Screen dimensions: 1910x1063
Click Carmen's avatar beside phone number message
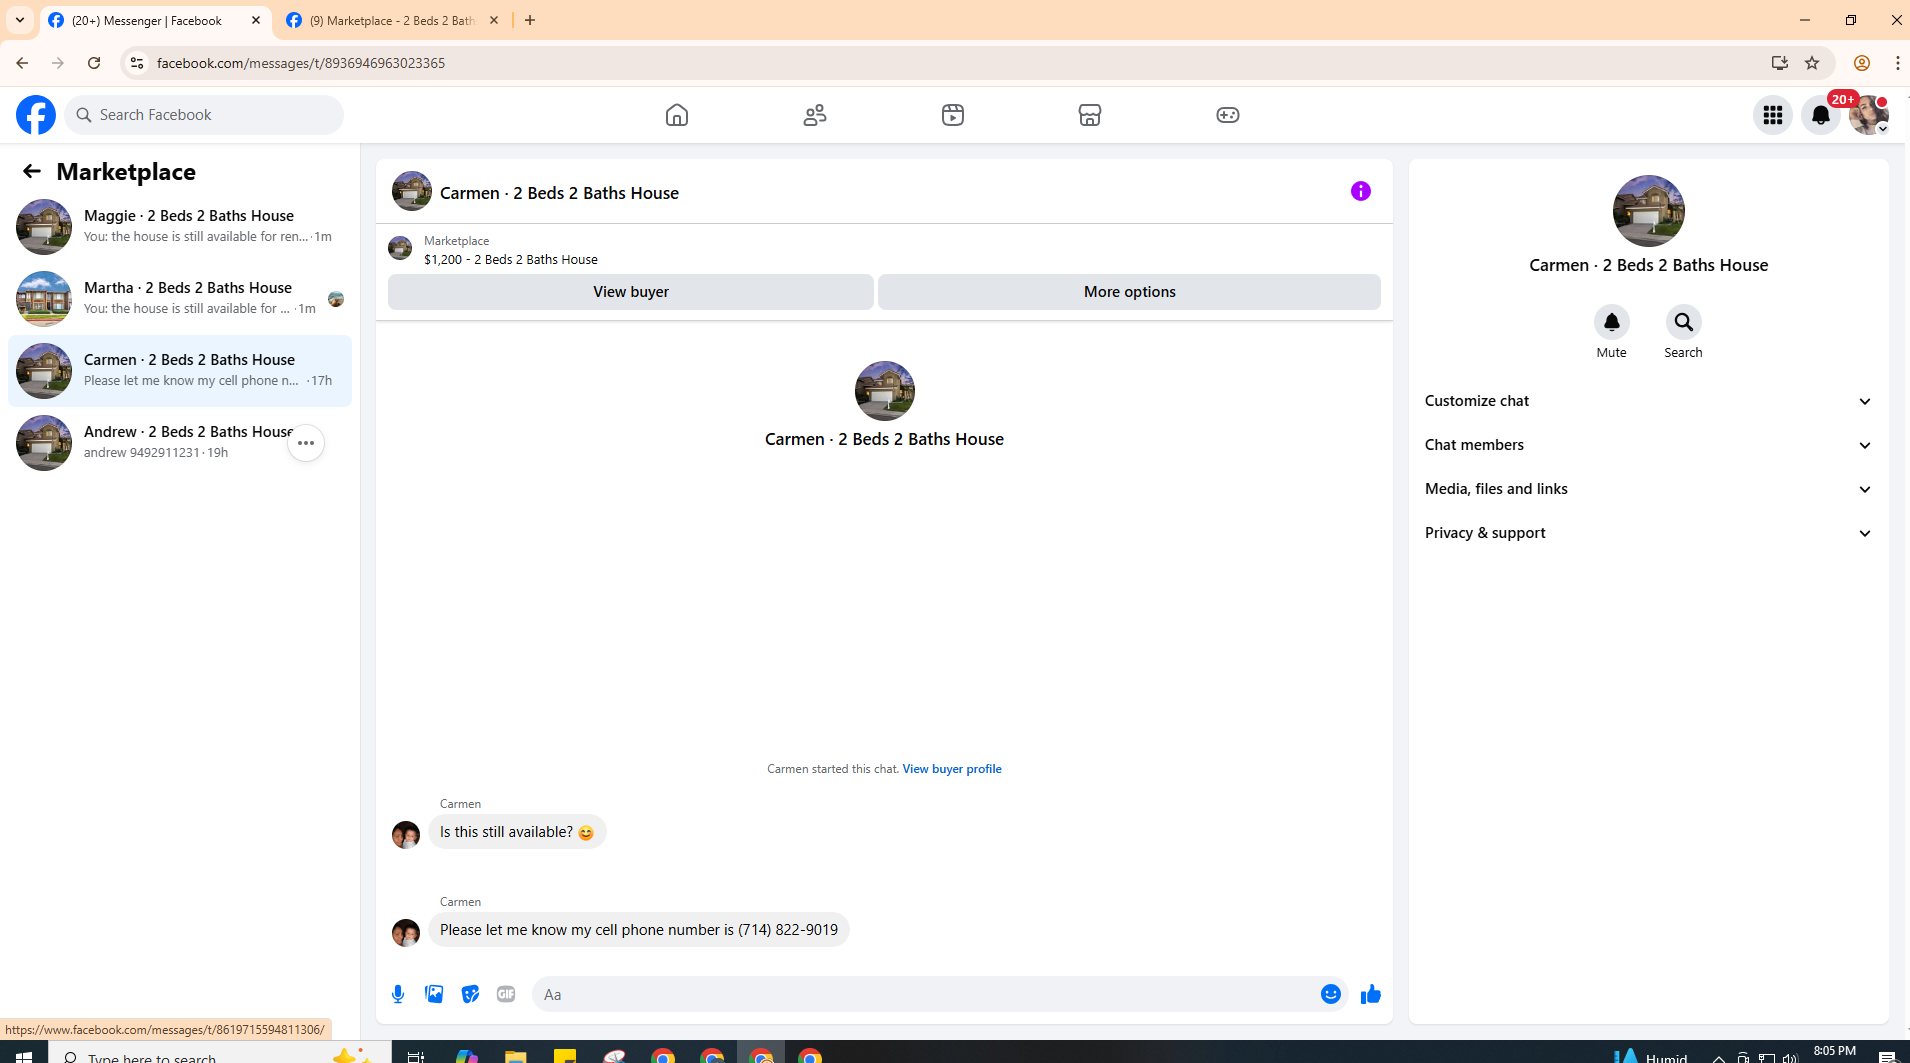pyautogui.click(x=406, y=933)
